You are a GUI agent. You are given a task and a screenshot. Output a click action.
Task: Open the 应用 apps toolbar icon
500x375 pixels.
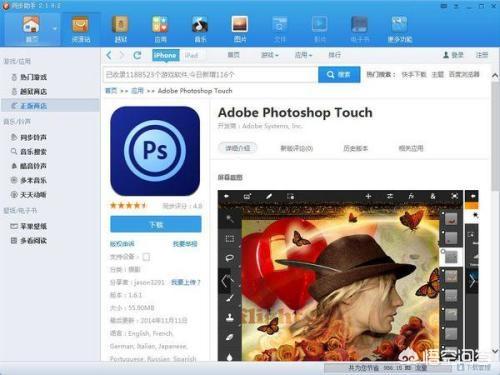[x=160, y=29]
